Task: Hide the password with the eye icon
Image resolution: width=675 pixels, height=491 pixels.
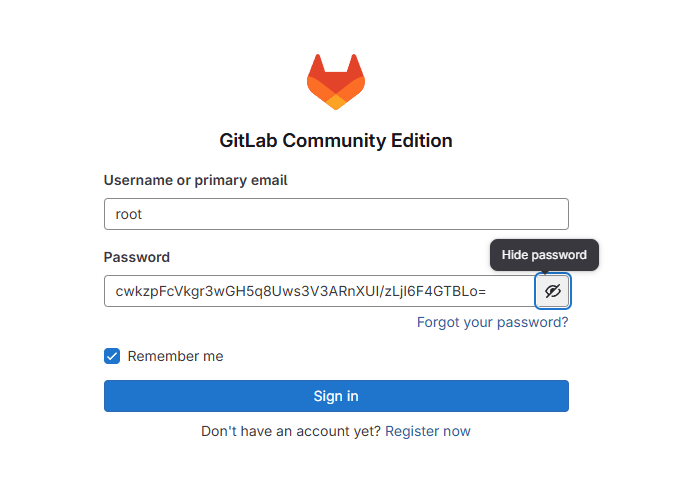Action: [553, 291]
